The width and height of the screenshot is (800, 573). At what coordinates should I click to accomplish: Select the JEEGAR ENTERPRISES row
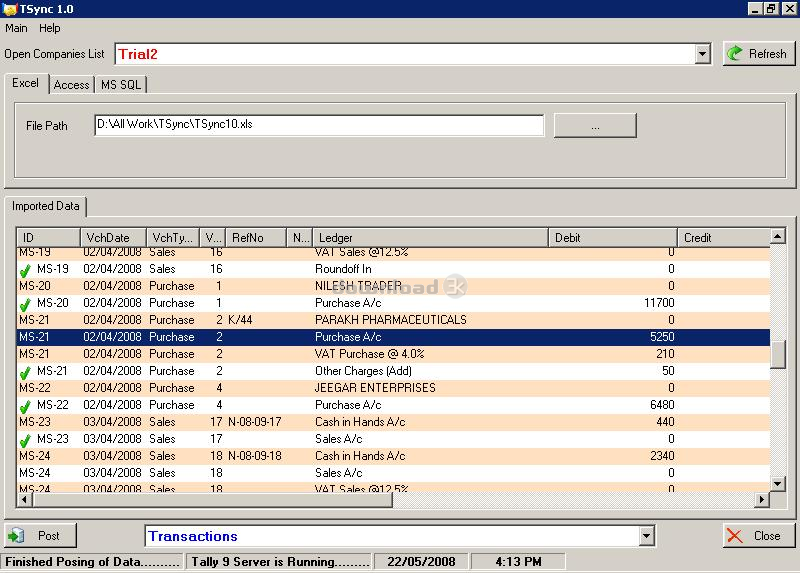[393, 388]
